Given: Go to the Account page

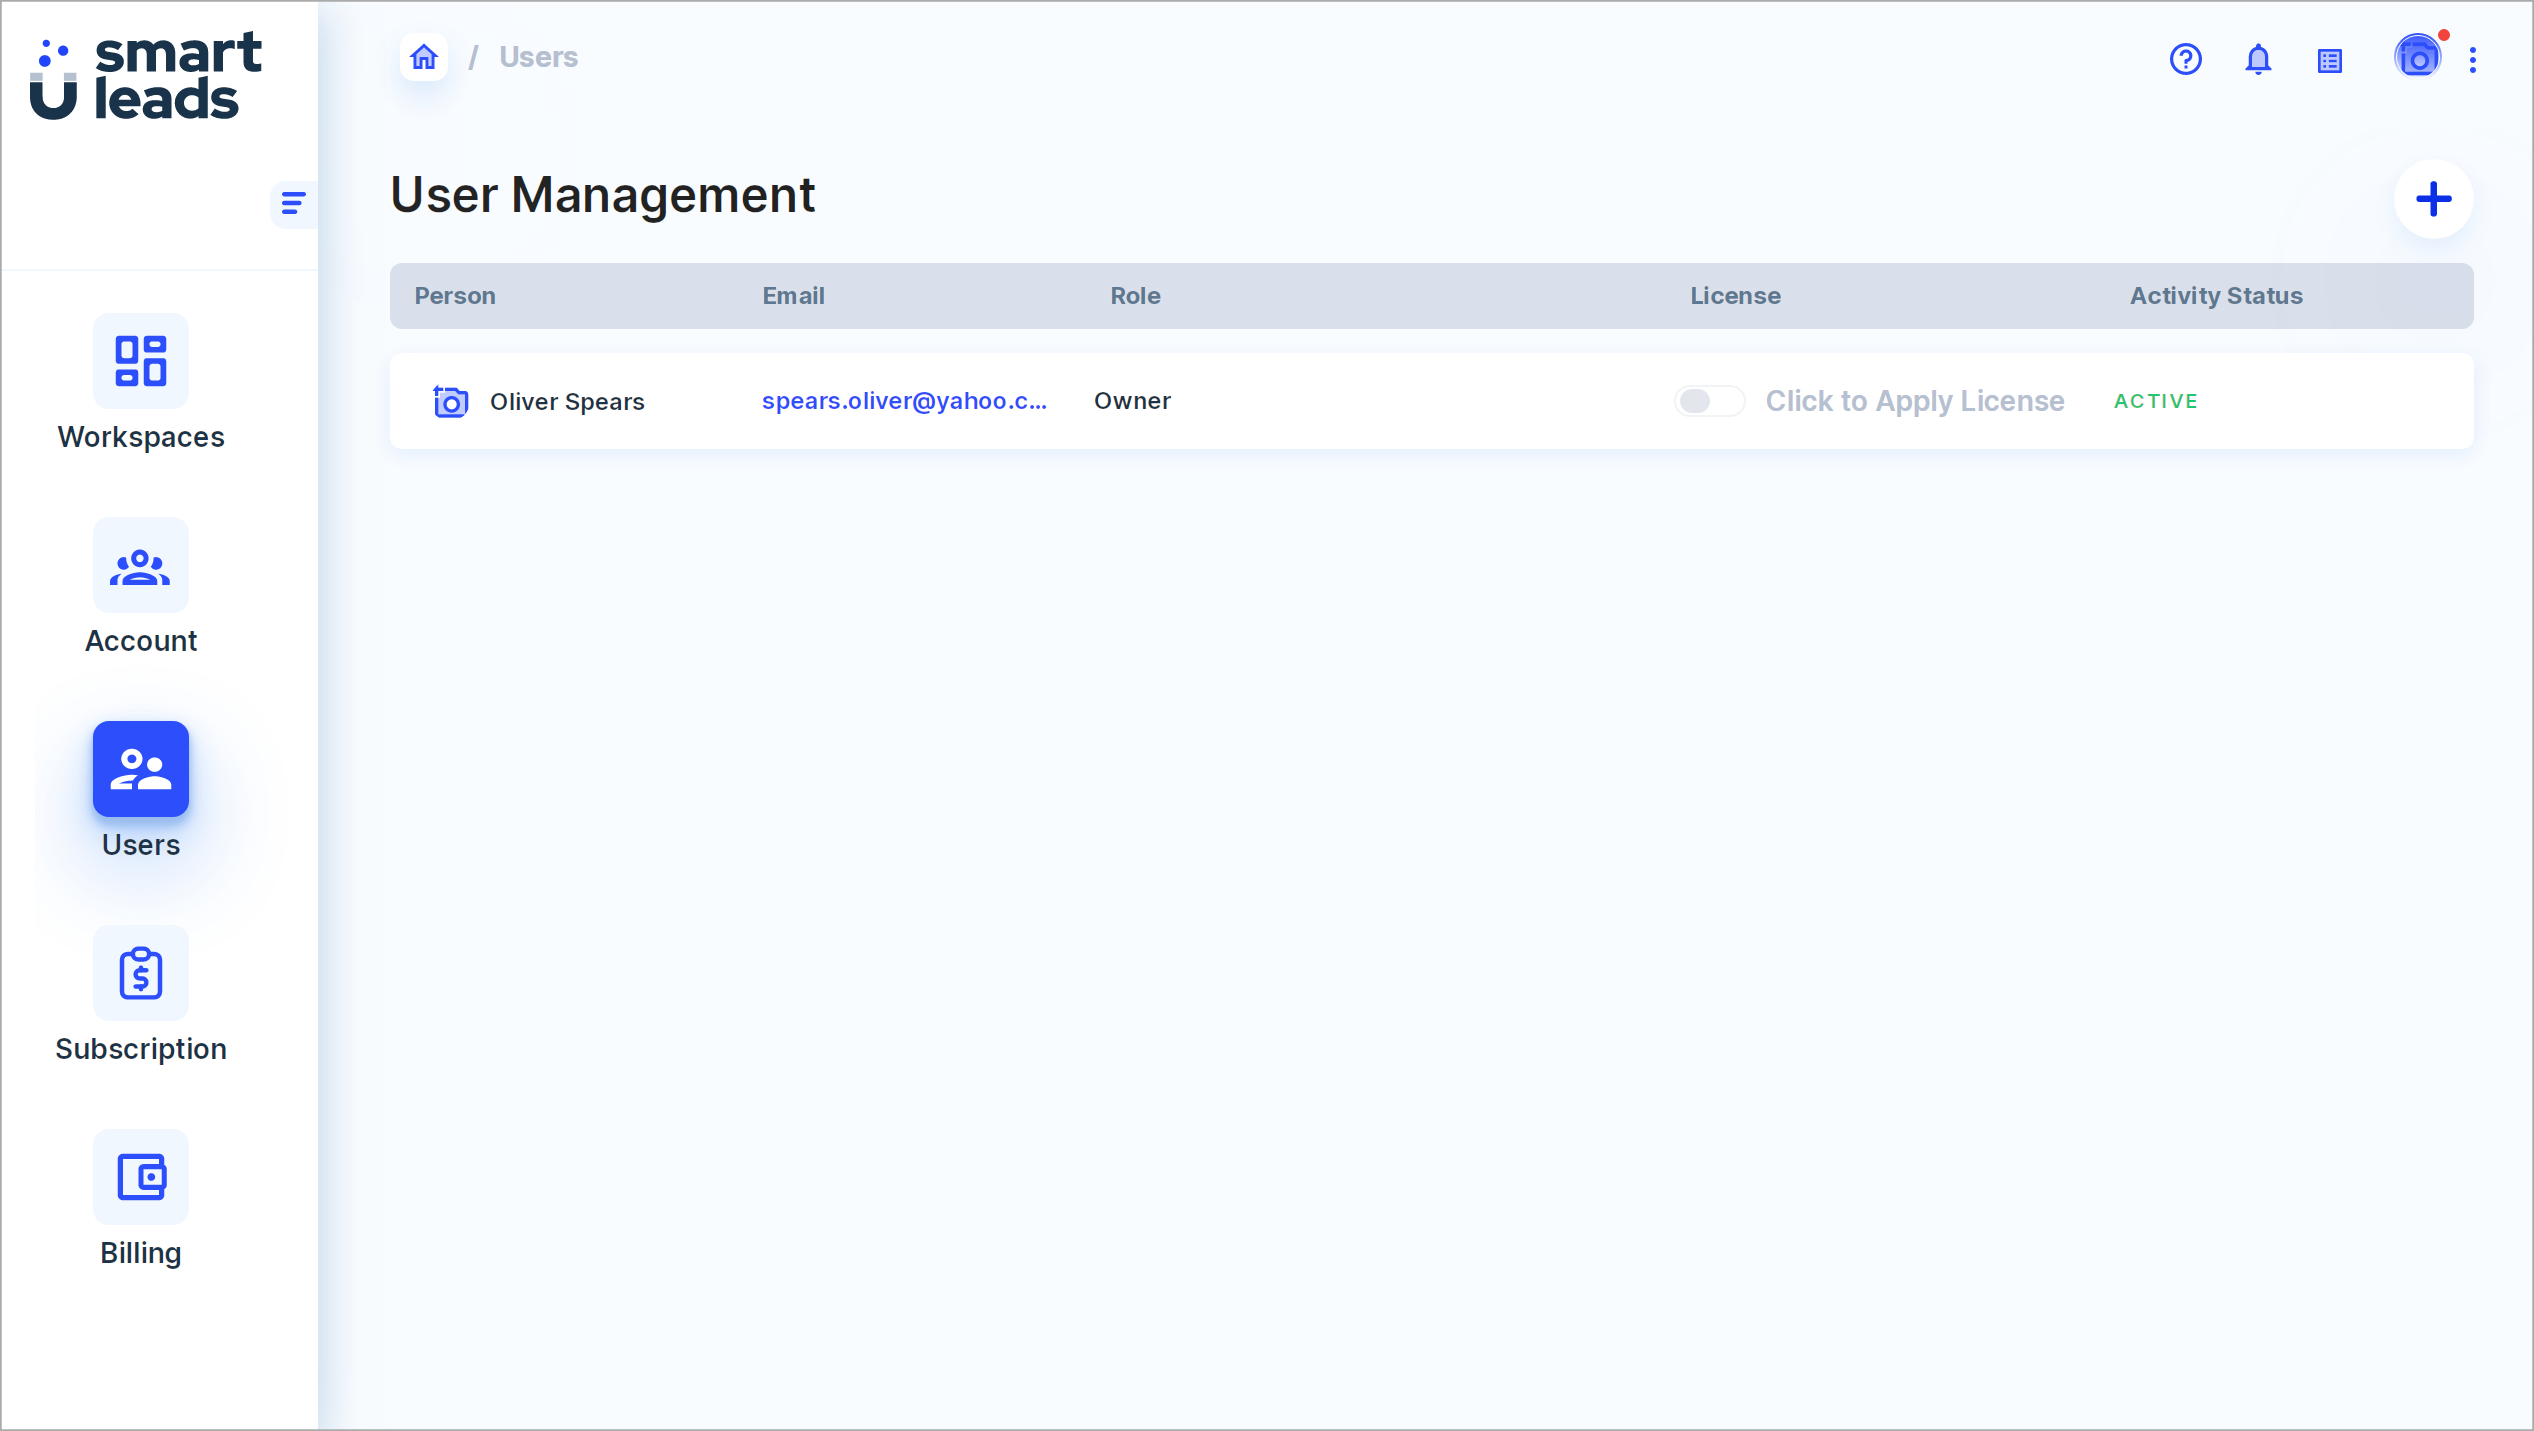Looking at the screenshot, I should tap(141, 586).
